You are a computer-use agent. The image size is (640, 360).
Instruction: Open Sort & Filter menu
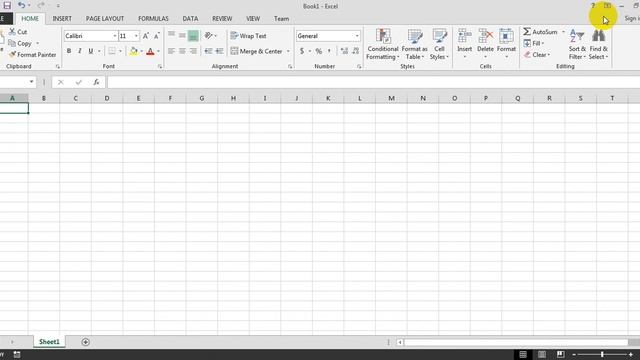(x=577, y=44)
